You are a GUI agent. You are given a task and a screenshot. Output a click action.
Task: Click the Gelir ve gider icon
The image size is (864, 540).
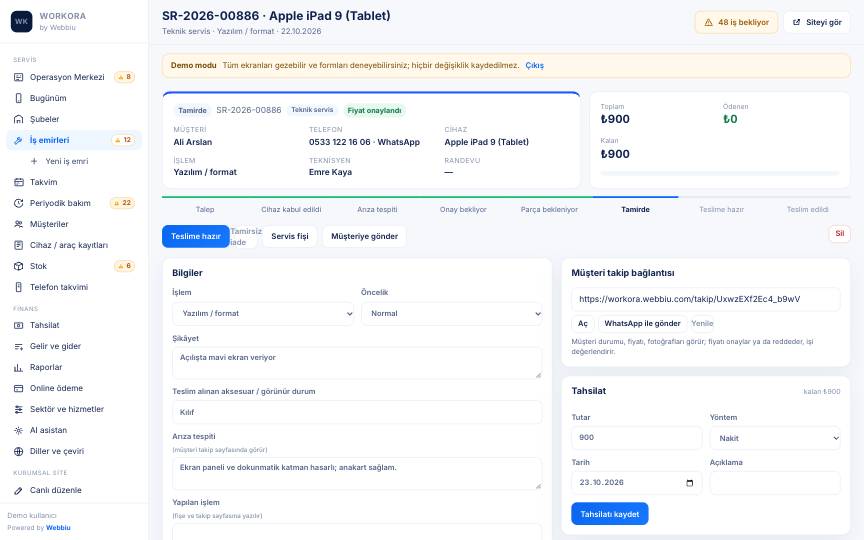pyautogui.click(x=18, y=346)
